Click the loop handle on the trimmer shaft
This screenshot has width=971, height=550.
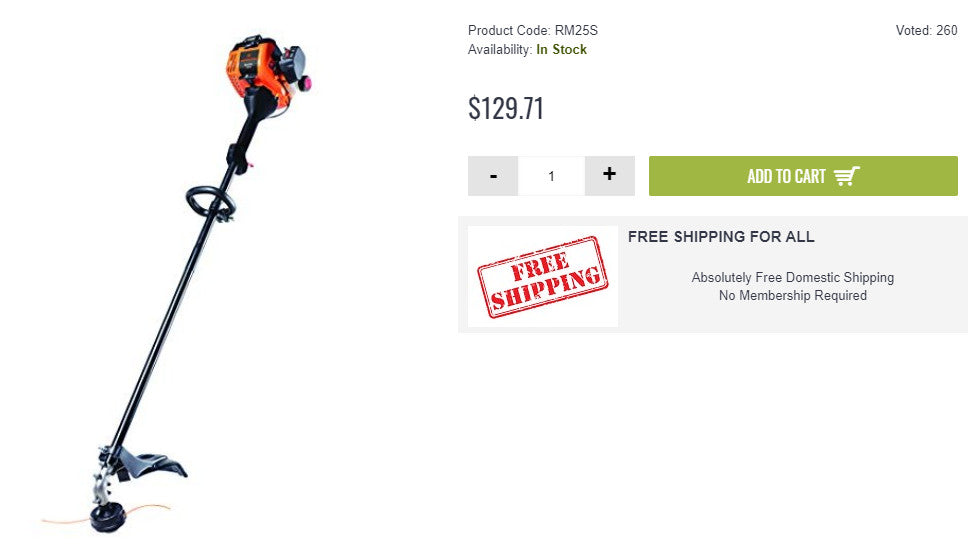coord(211,202)
